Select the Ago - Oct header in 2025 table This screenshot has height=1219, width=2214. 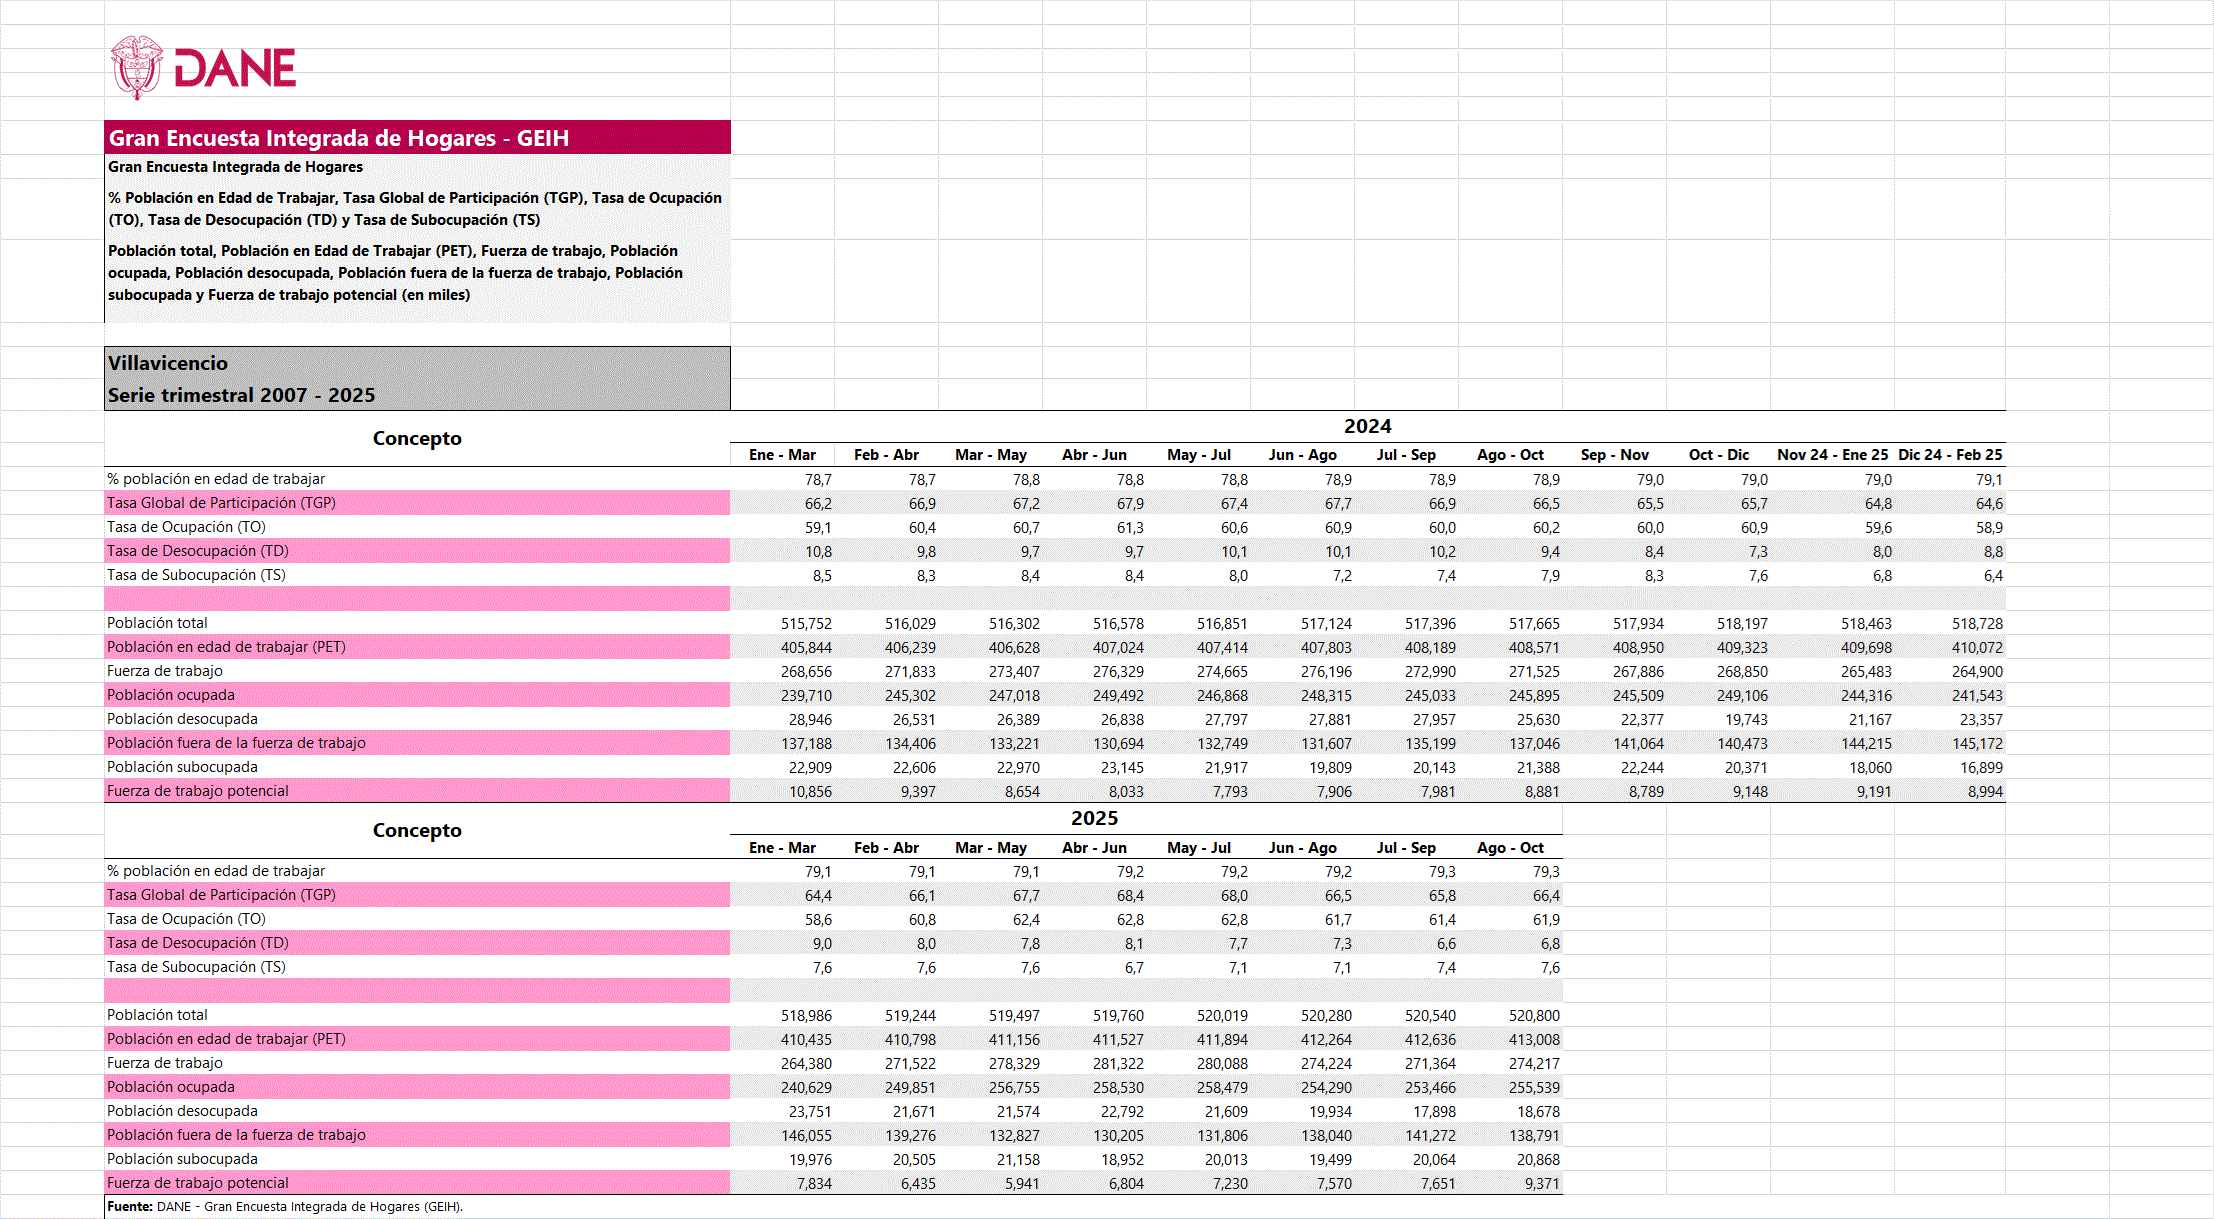coord(1510,848)
